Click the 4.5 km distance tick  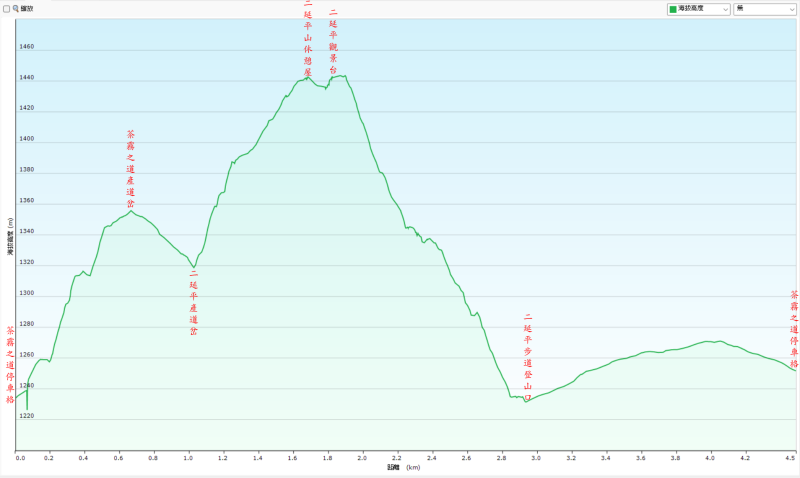tap(790, 458)
